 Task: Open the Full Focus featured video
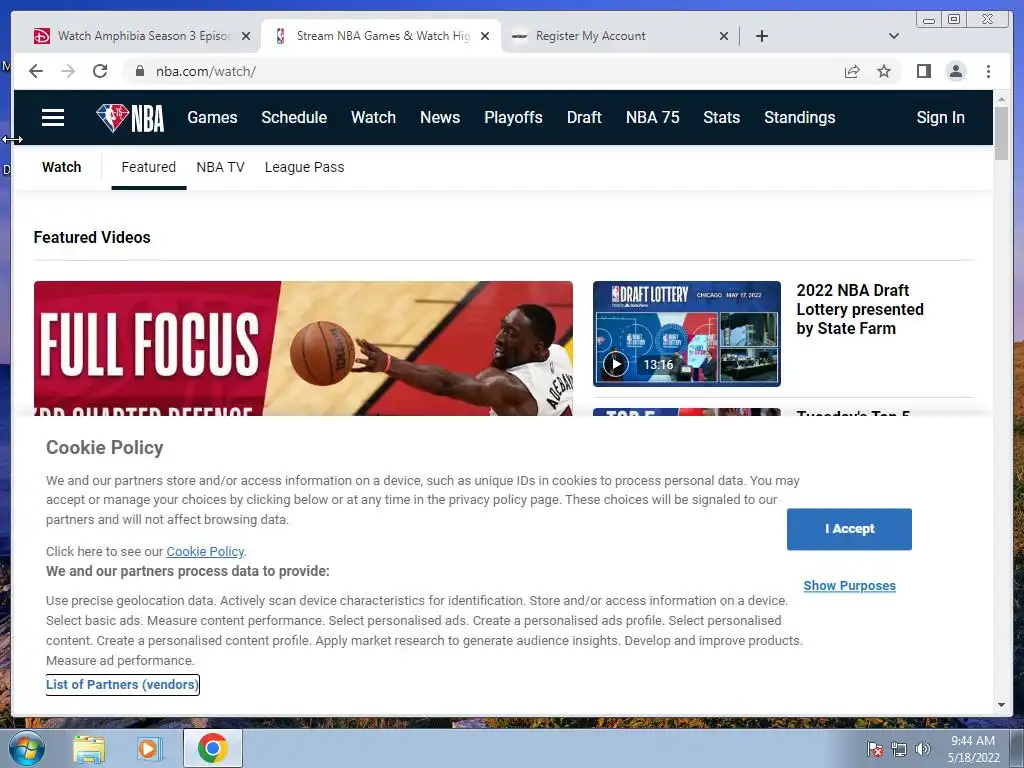coord(303,348)
